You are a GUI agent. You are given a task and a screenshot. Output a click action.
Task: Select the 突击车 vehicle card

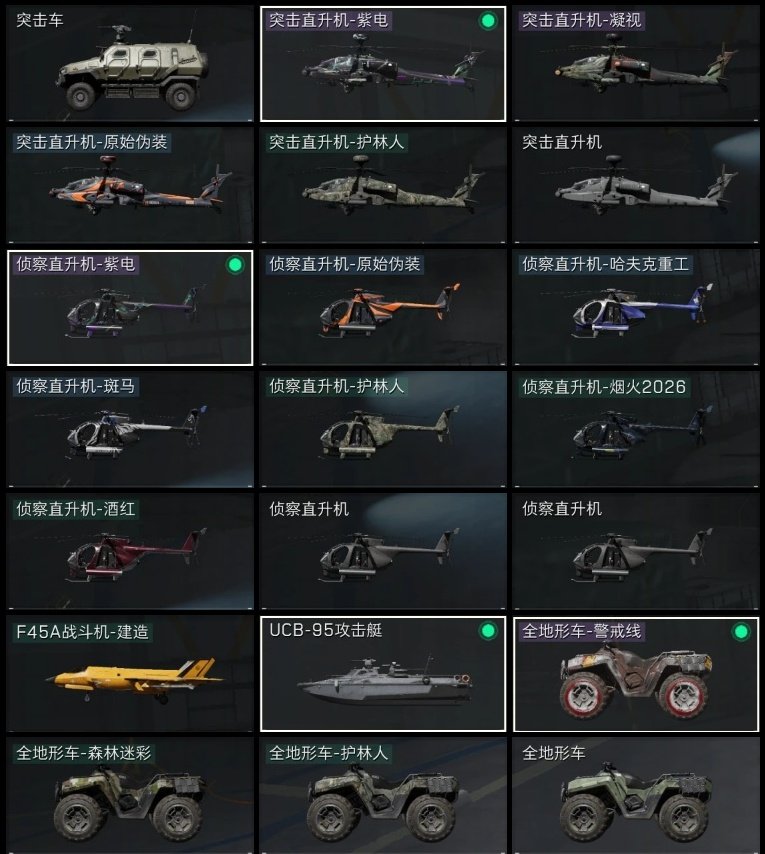click(x=130, y=64)
